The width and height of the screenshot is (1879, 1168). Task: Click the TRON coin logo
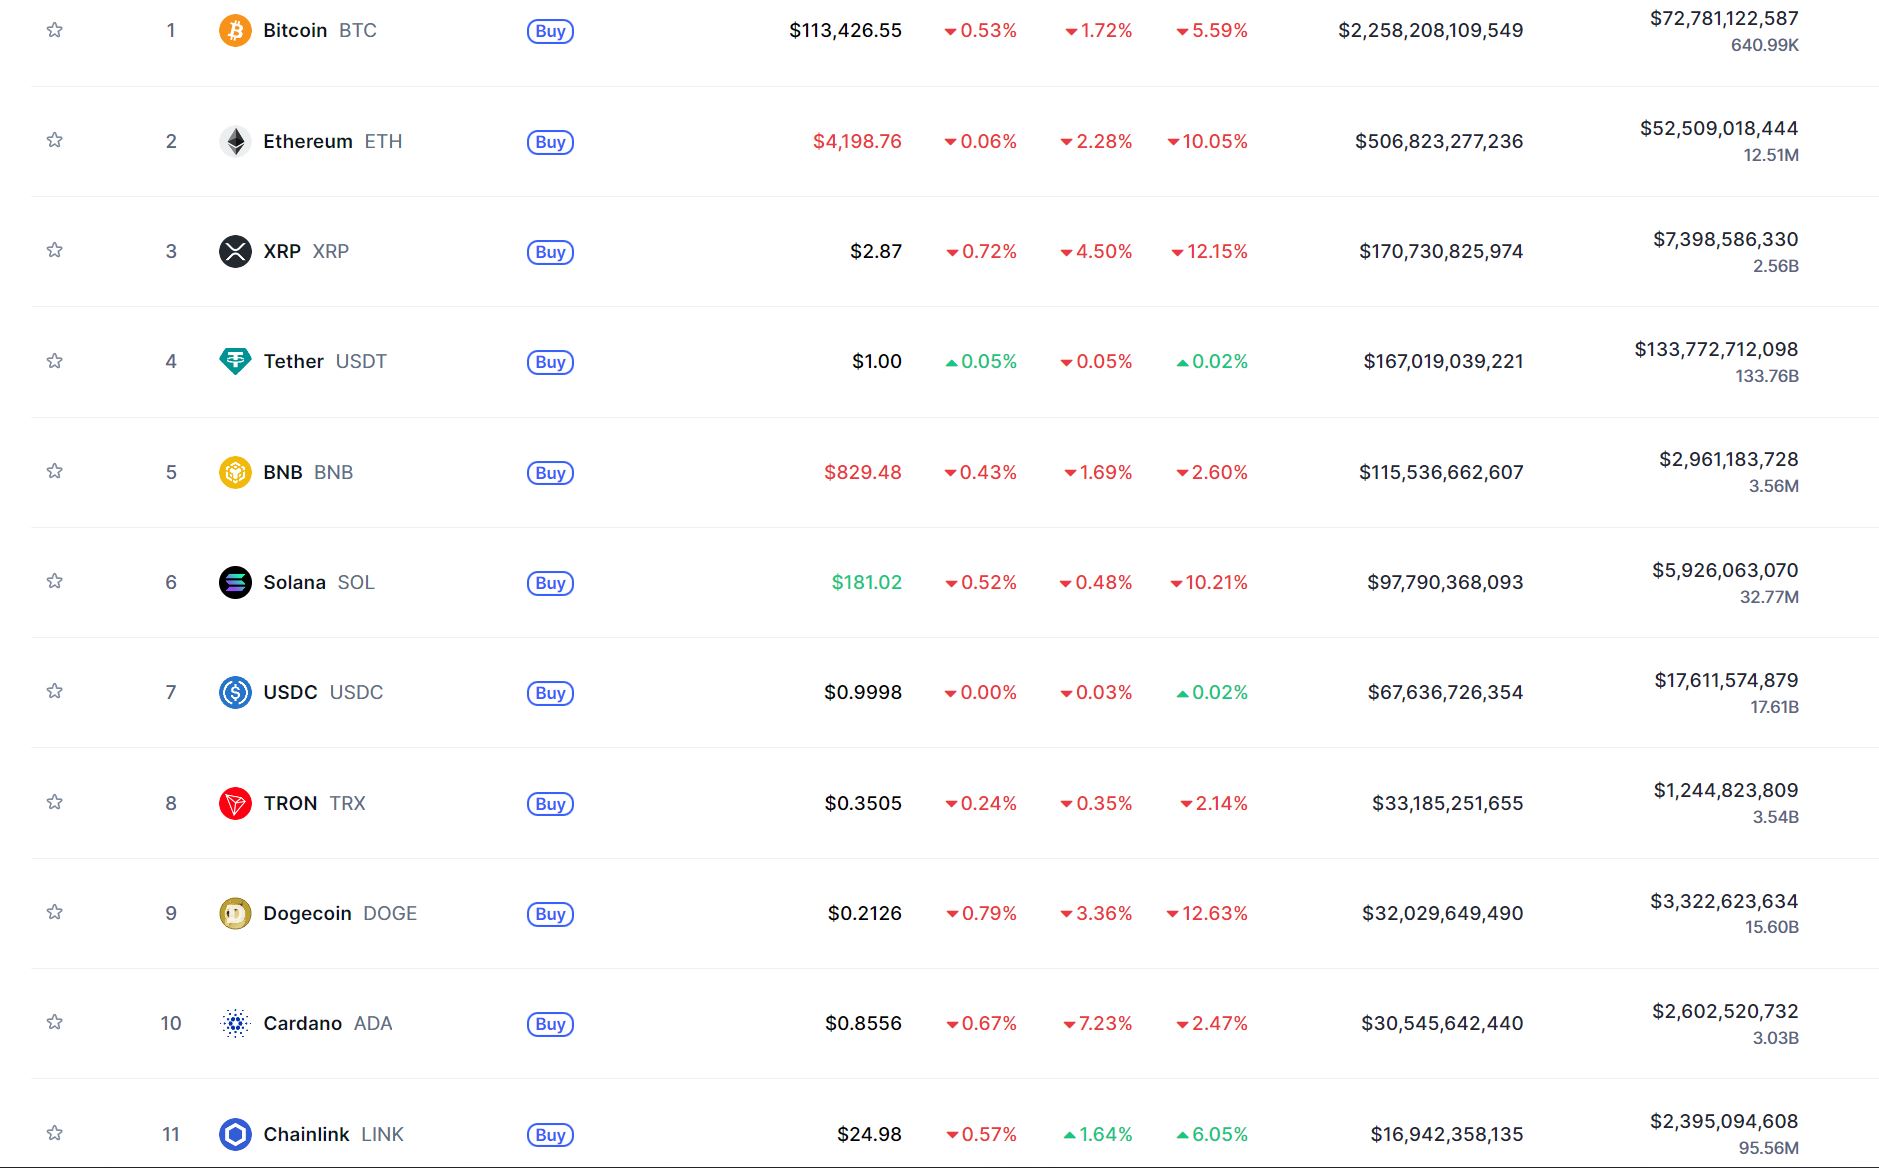click(235, 803)
